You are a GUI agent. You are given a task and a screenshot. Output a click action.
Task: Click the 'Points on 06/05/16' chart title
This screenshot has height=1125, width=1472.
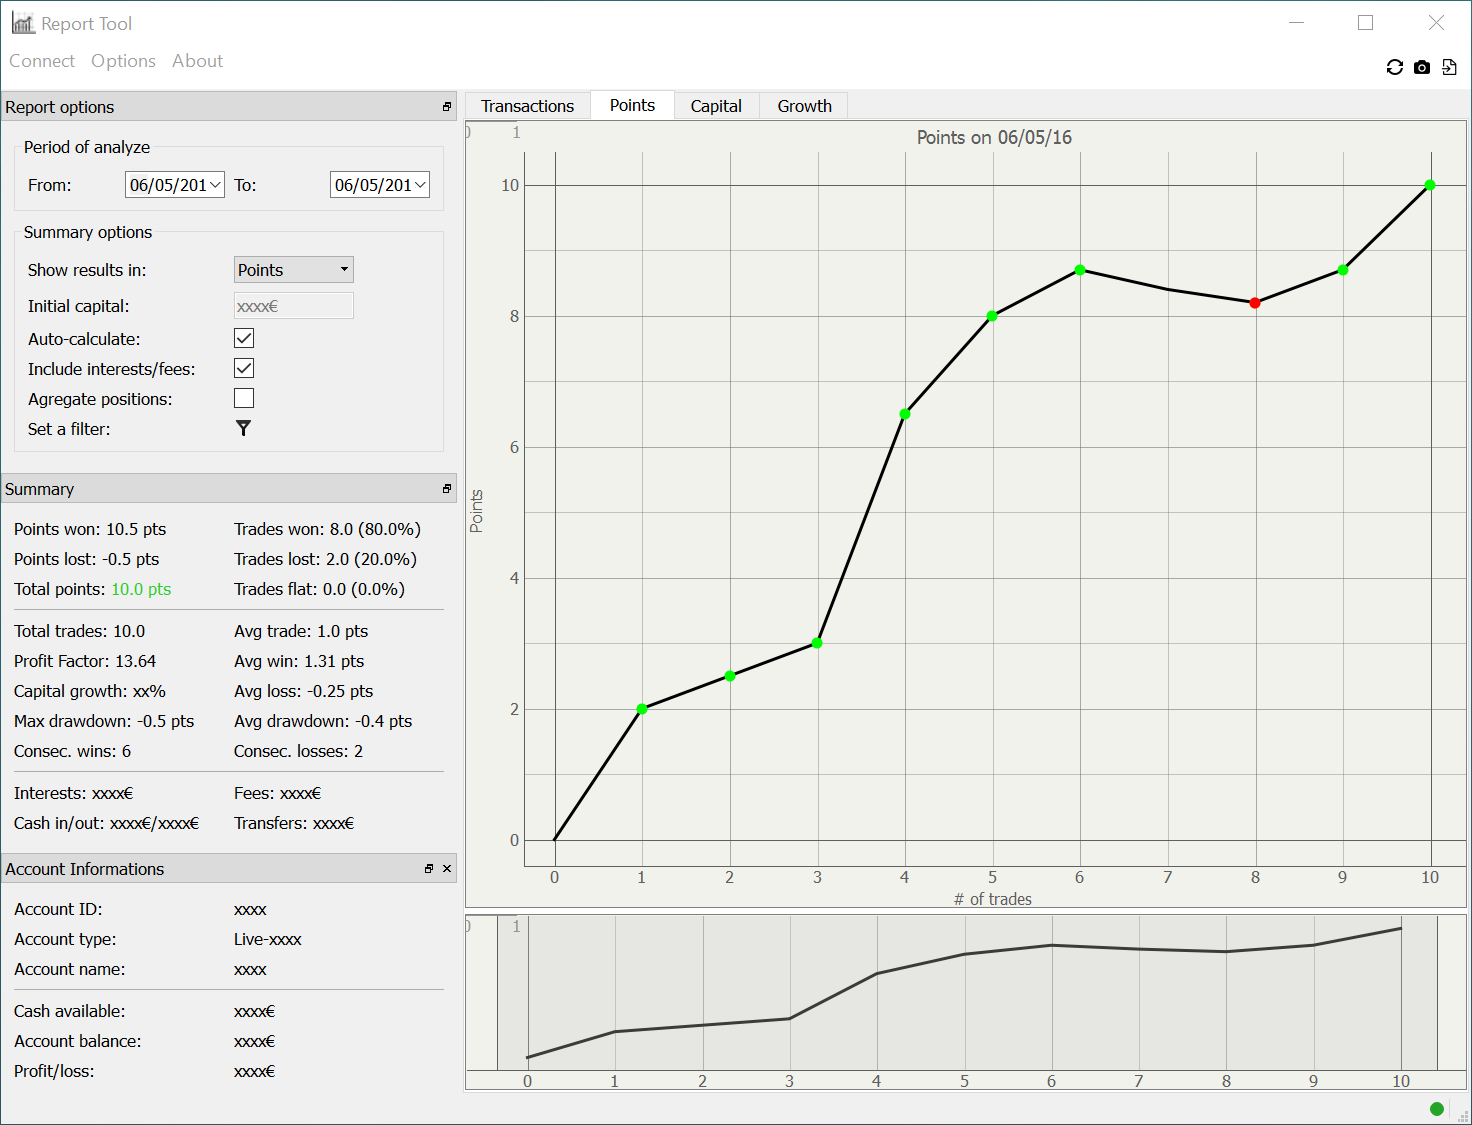pyautogui.click(x=994, y=137)
